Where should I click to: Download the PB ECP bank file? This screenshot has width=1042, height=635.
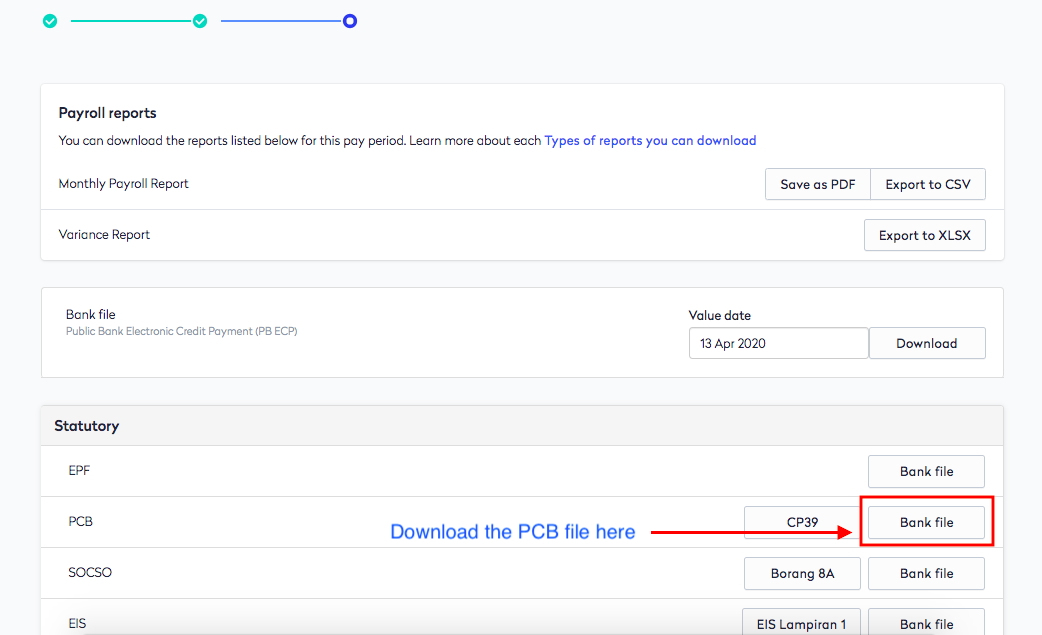tap(927, 343)
